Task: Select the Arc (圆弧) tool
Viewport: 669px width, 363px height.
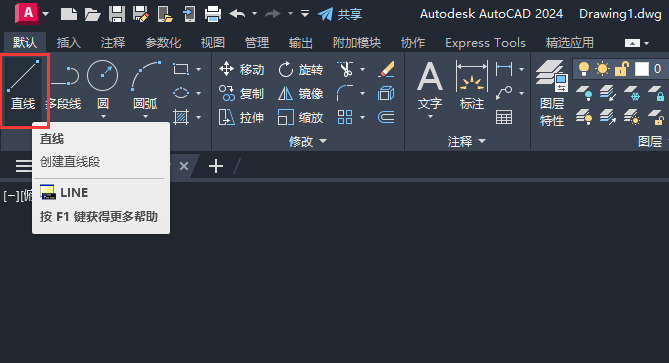Action: [145, 84]
